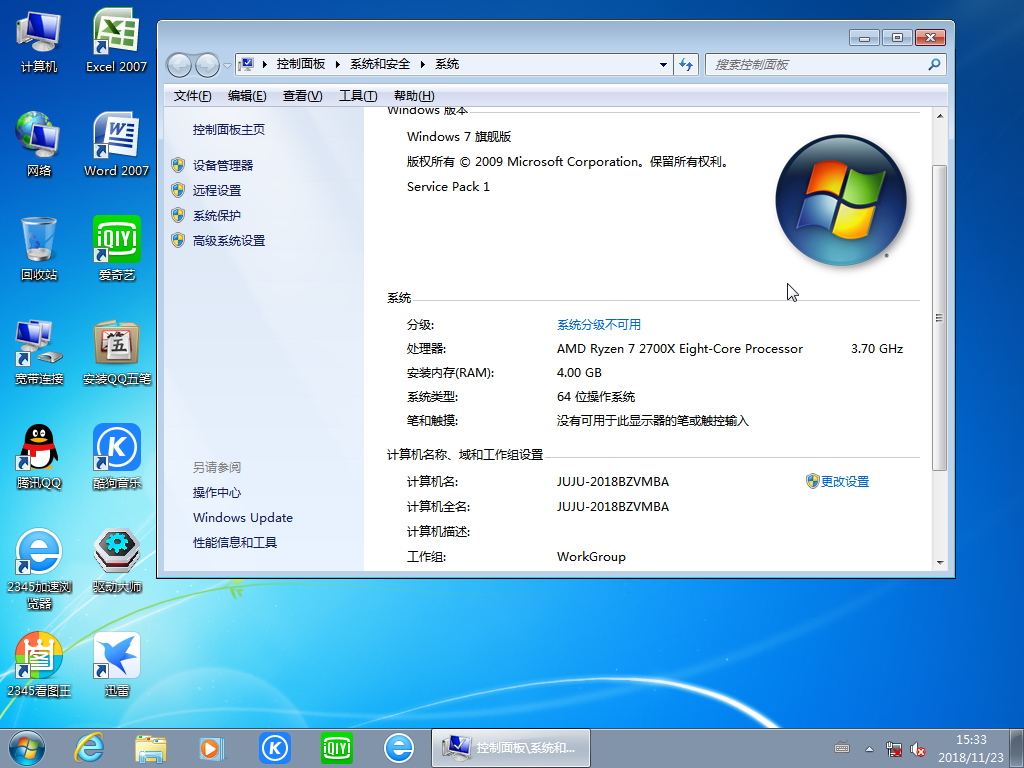This screenshot has width=1024, height=768.
Task: Click the 控制面板\系统和... taskbar button
Action: point(511,748)
